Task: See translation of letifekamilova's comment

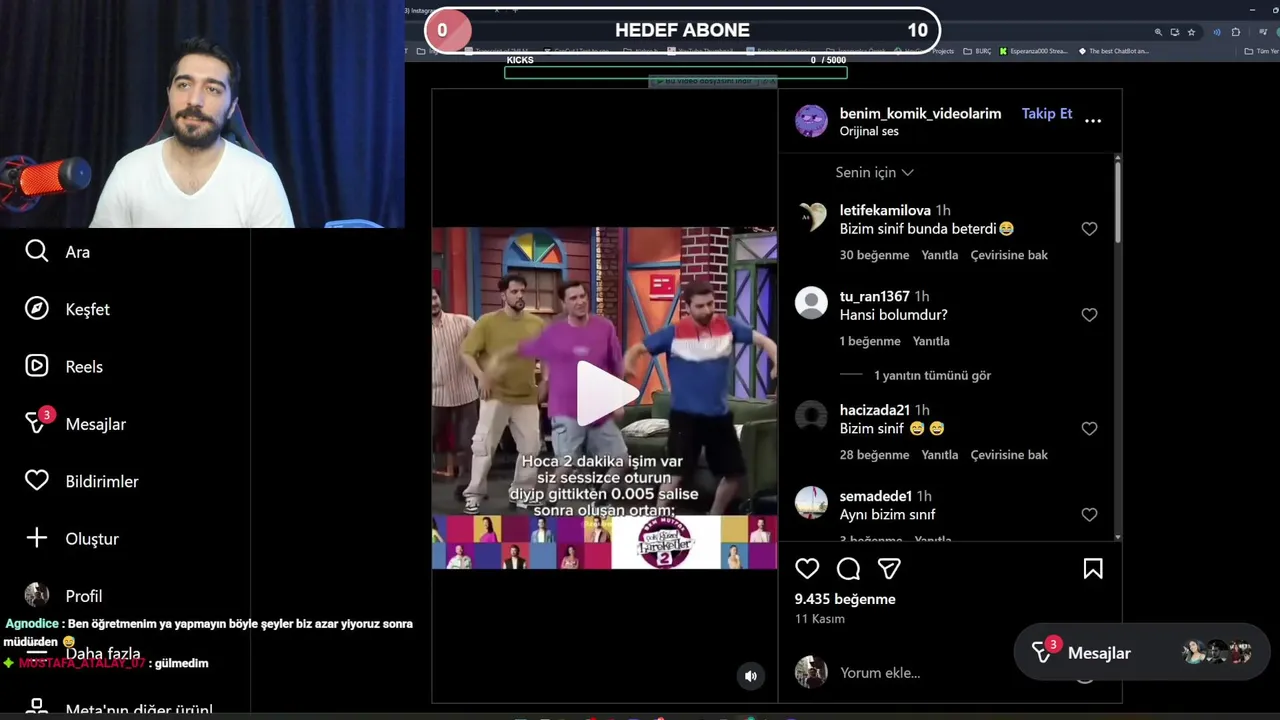Action: point(1009,255)
